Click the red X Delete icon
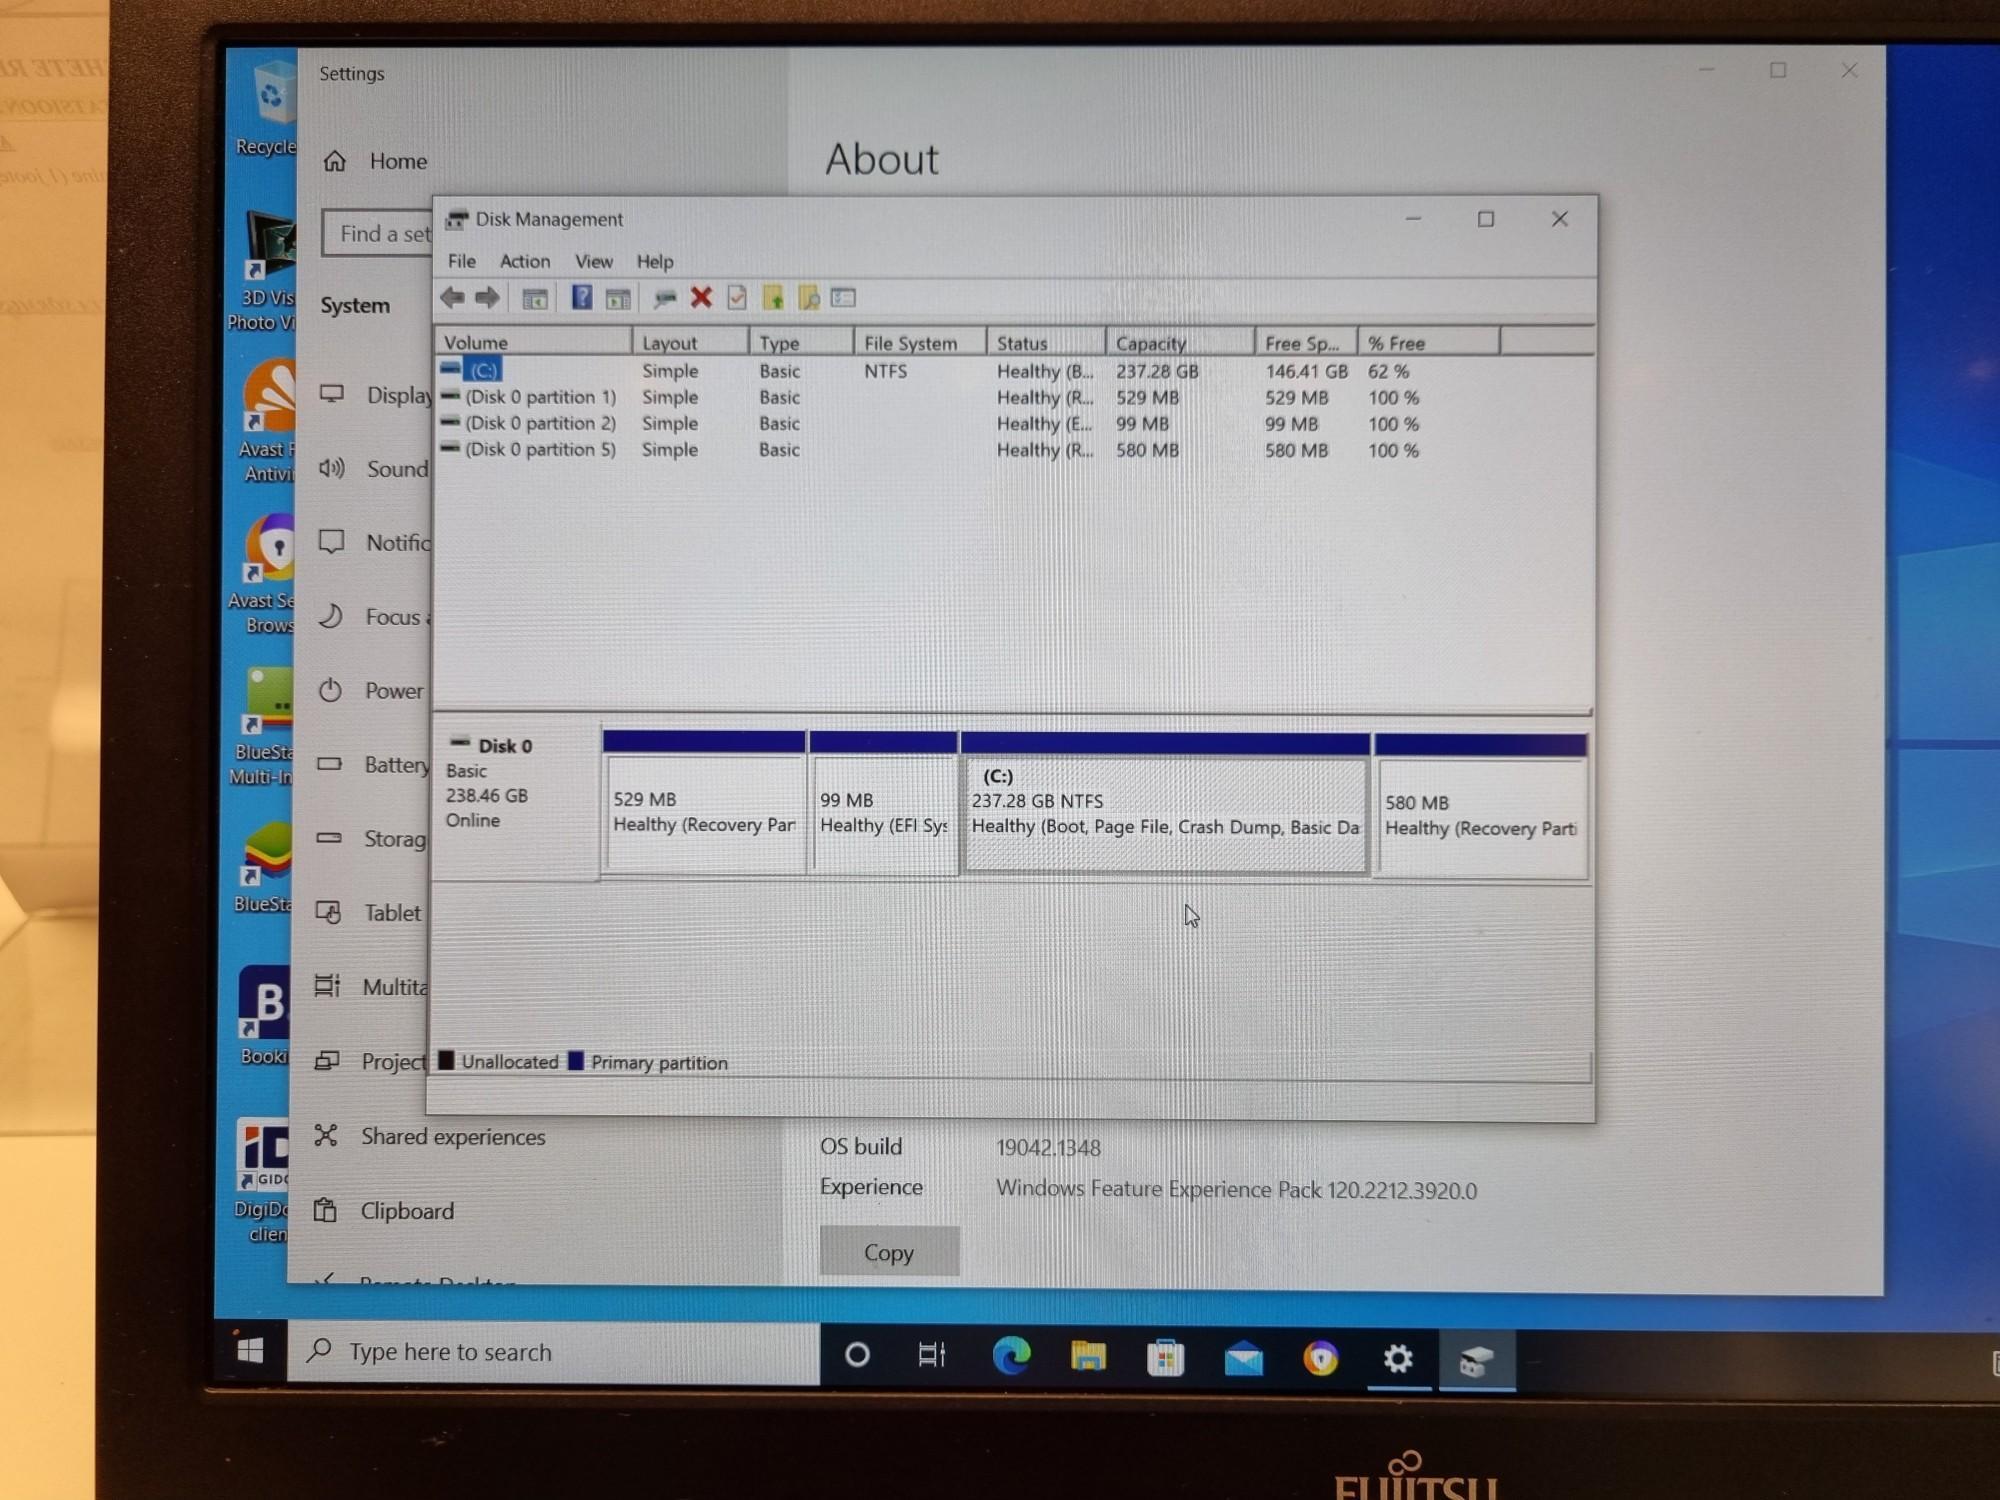2000x1500 pixels. click(x=701, y=297)
